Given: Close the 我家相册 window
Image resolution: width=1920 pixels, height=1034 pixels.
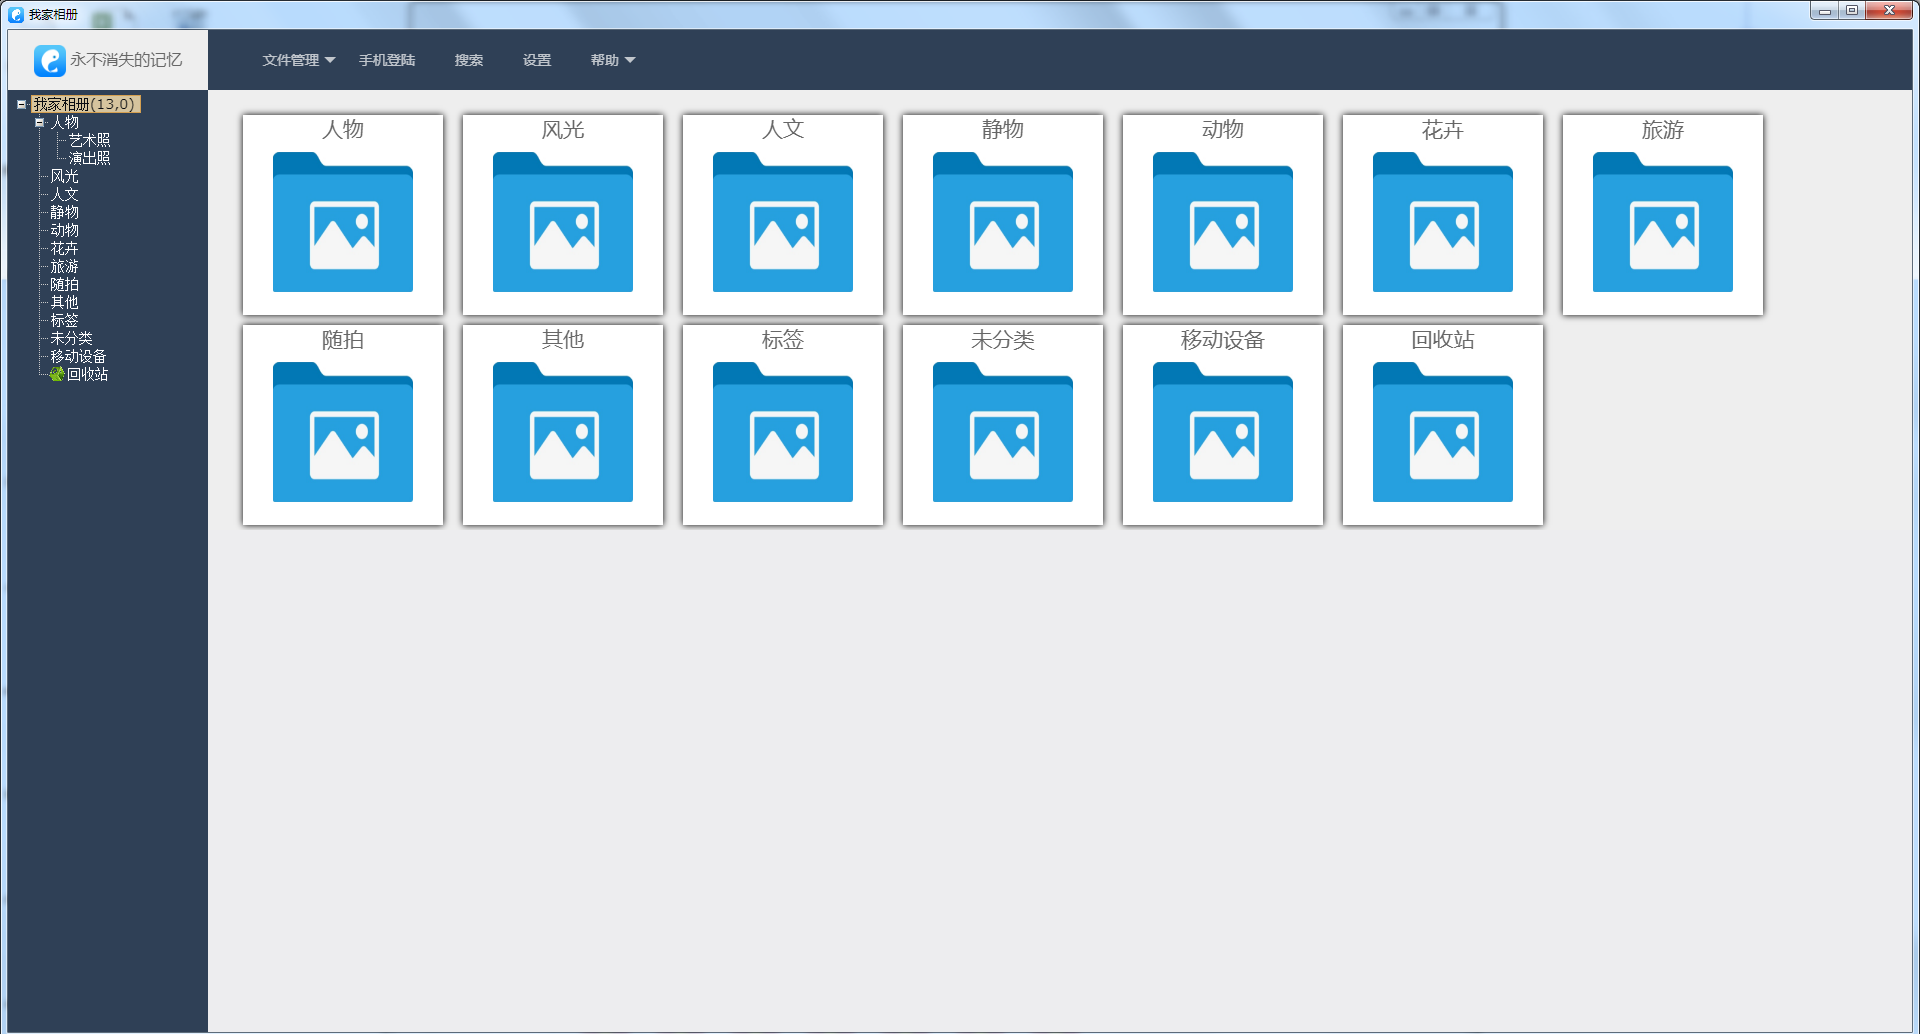Looking at the screenshot, I should 1889,11.
